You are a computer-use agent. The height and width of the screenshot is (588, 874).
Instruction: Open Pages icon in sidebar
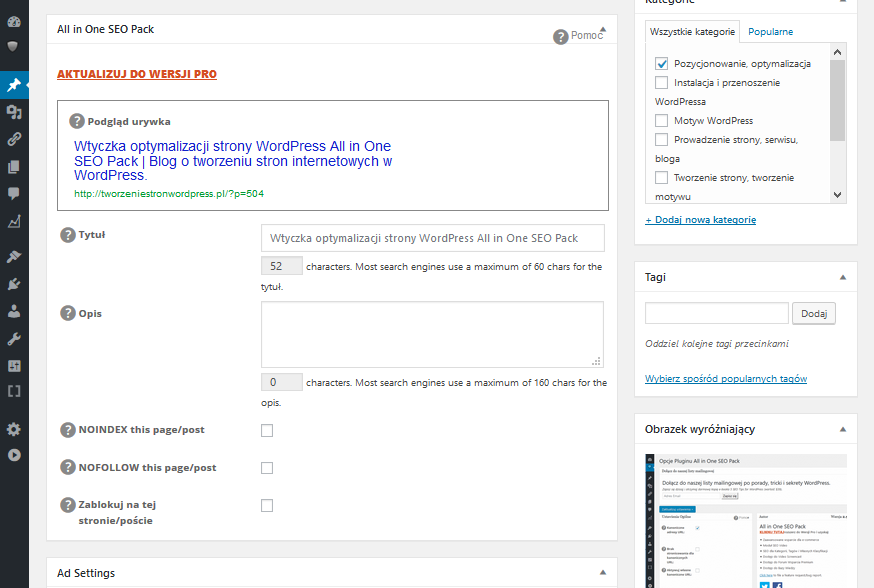[14, 166]
